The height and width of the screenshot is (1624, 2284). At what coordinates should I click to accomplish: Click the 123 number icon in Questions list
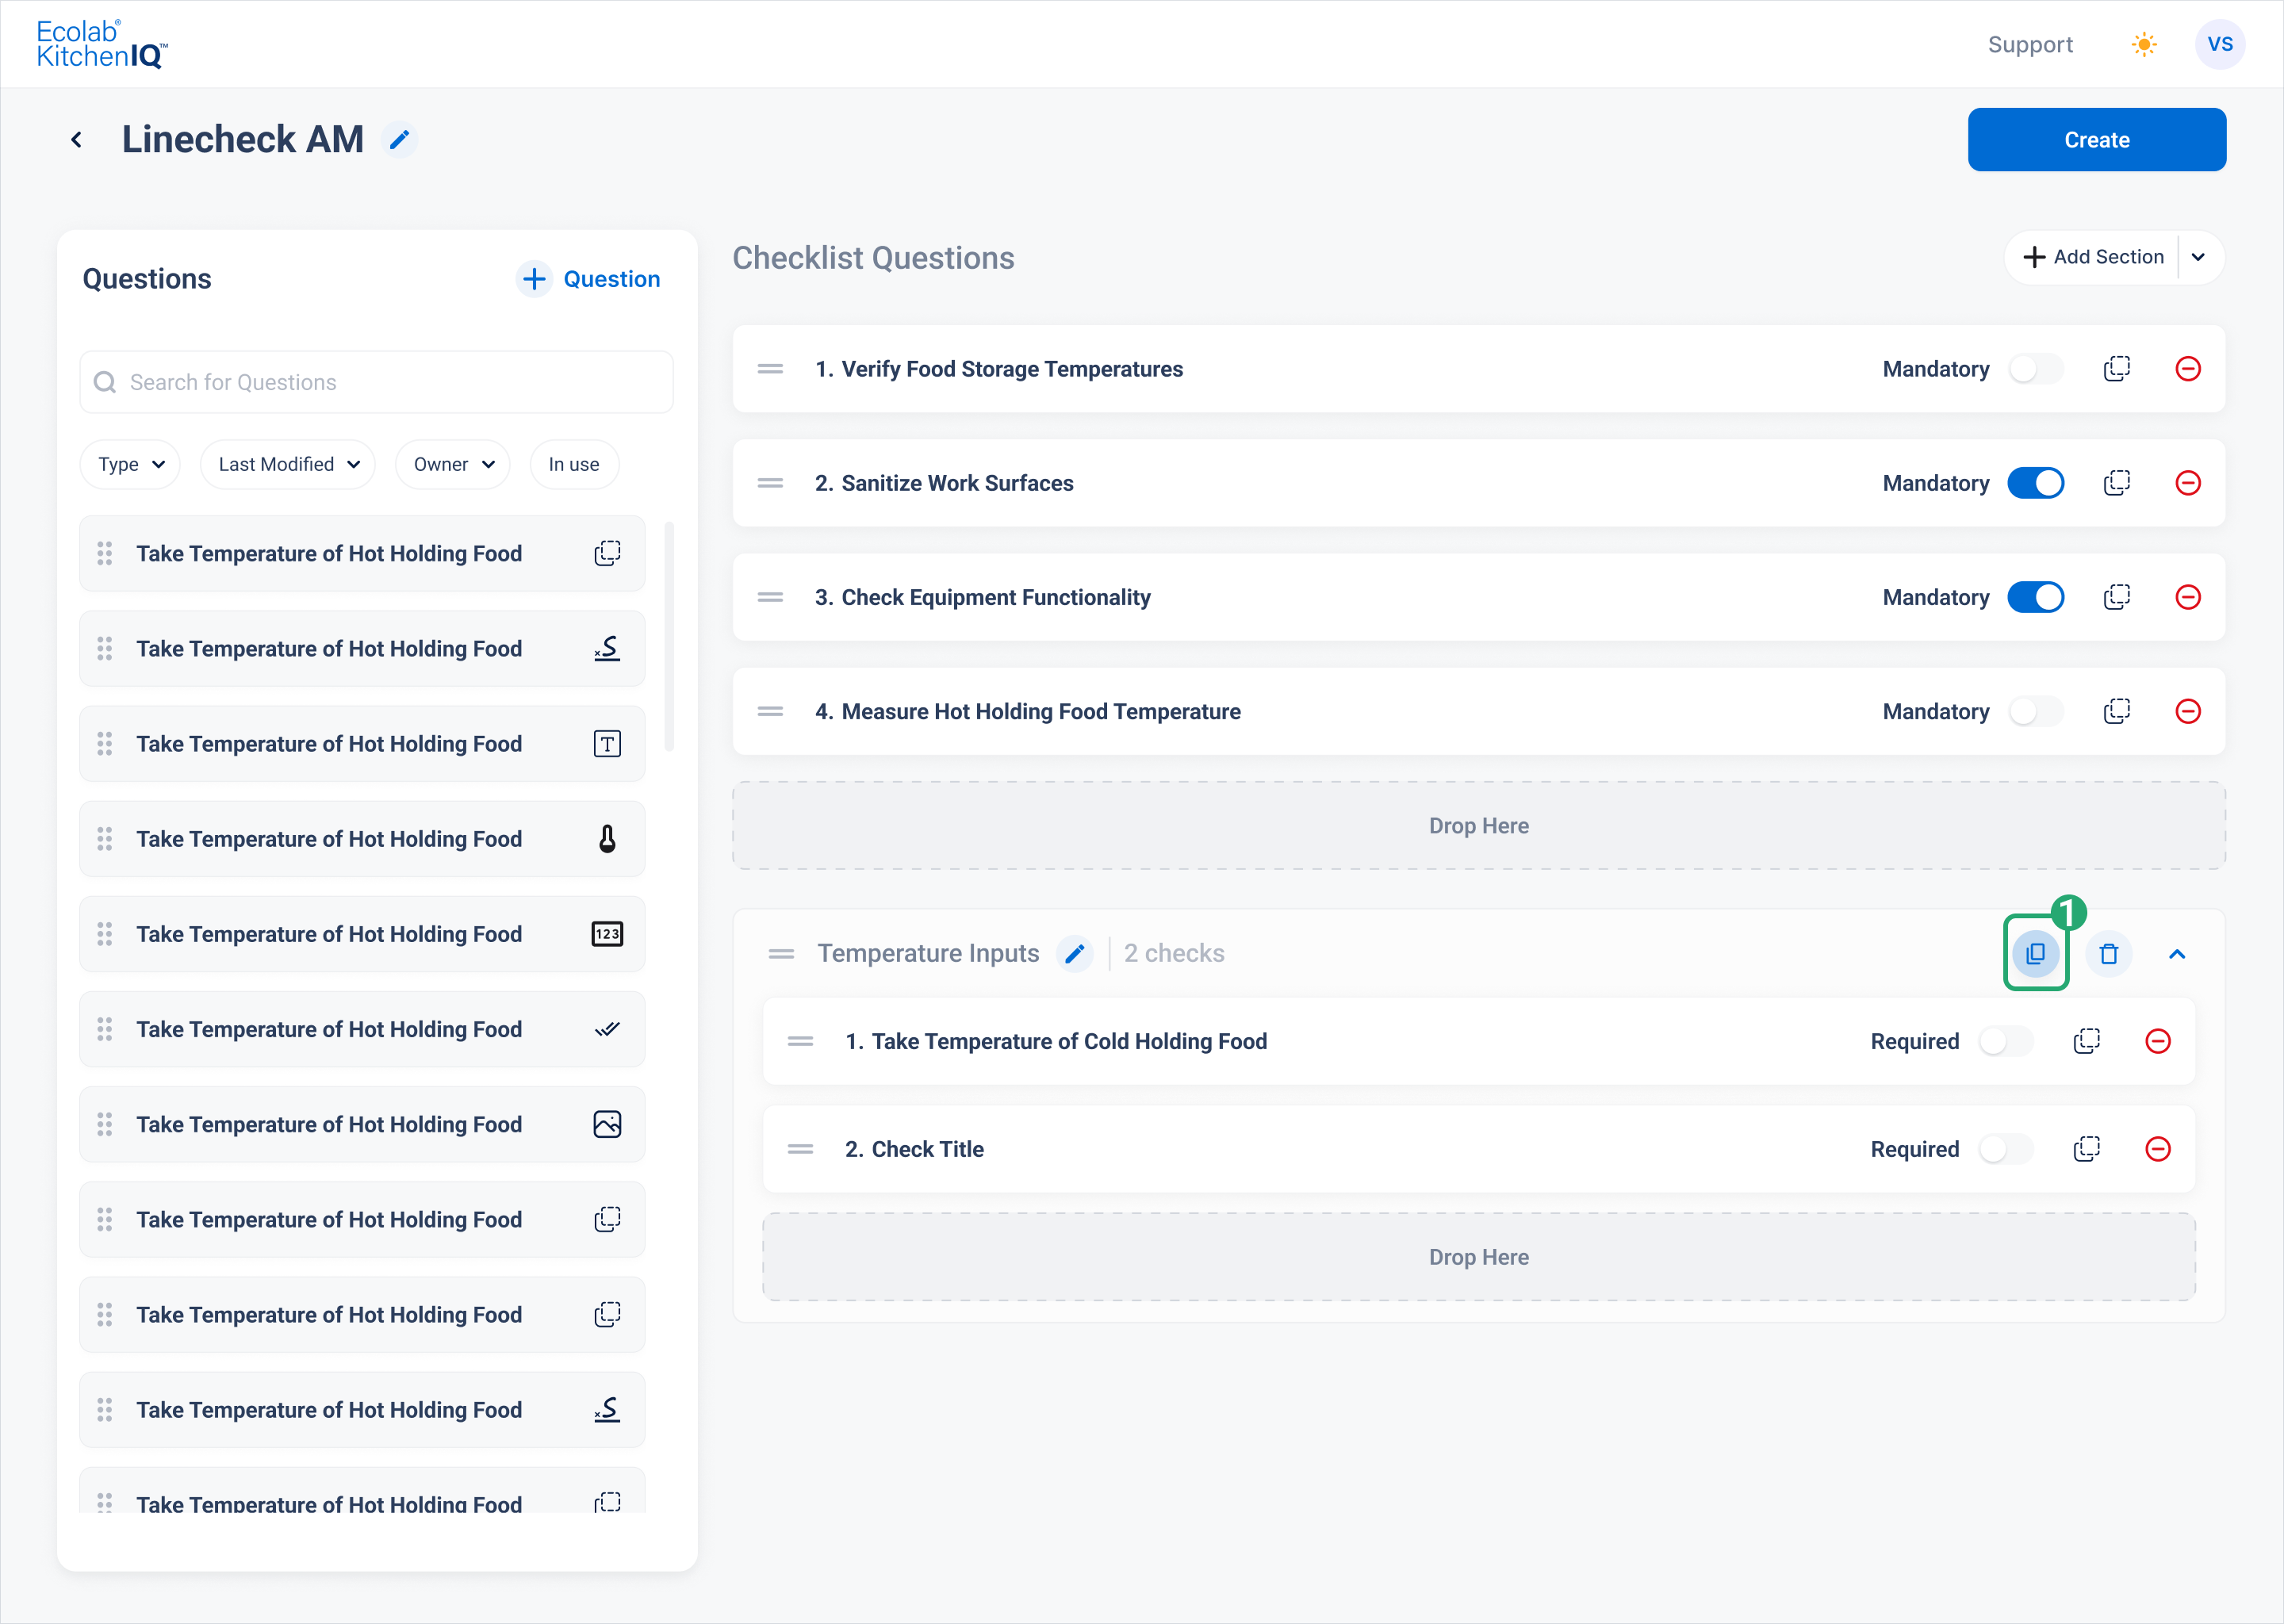click(x=607, y=934)
